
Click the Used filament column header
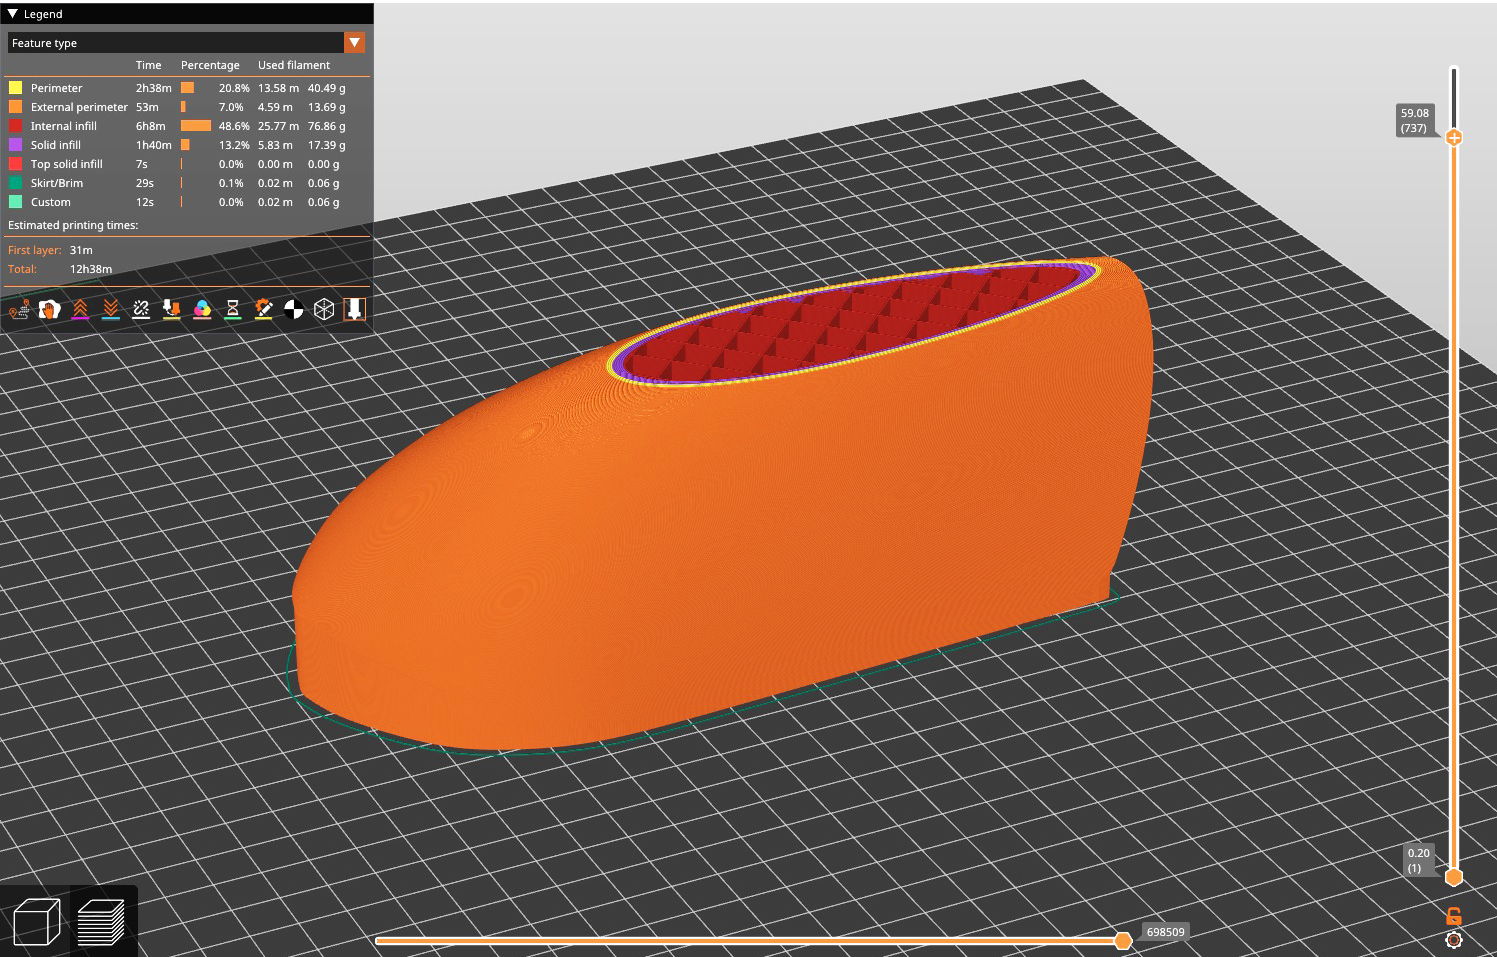pyautogui.click(x=294, y=65)
